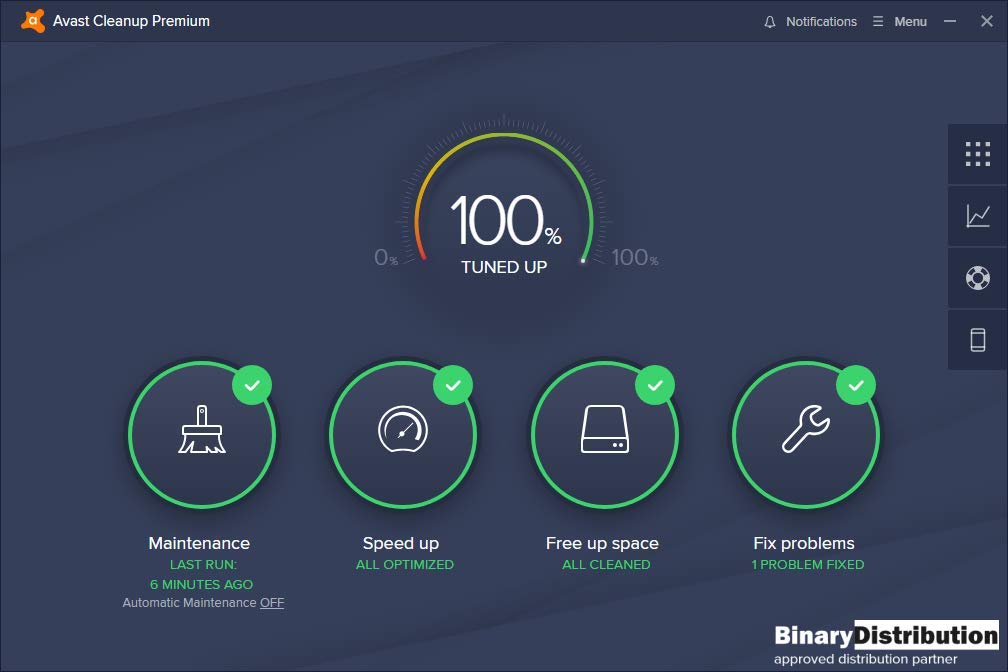Open Notifications panel
1008x672 pixels.
pyautogui.click(x=820, y=22)
